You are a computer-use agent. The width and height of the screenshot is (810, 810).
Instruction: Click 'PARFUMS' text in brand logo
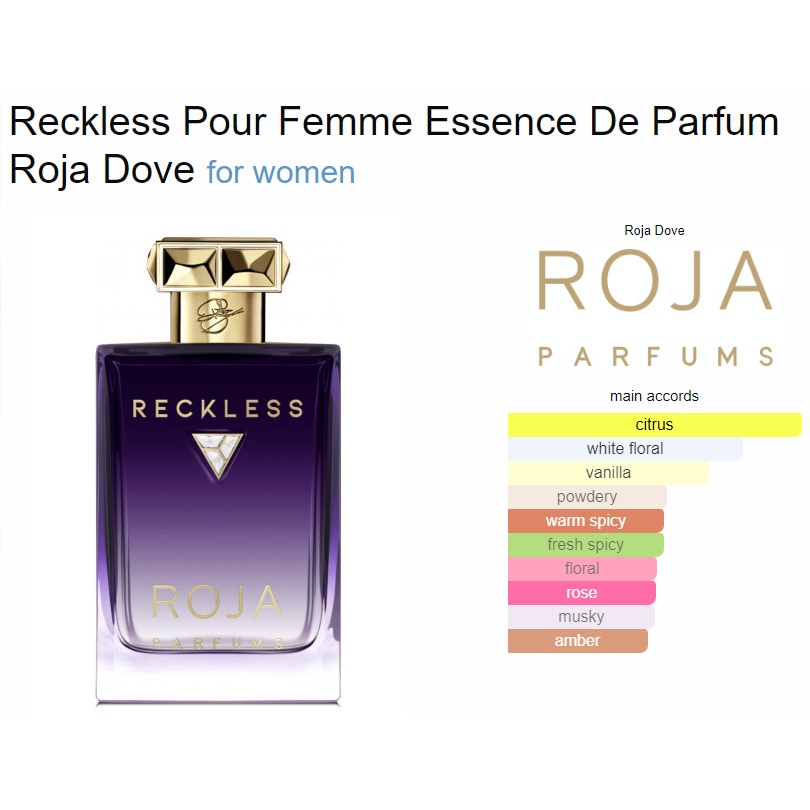(x=655, y=356)
